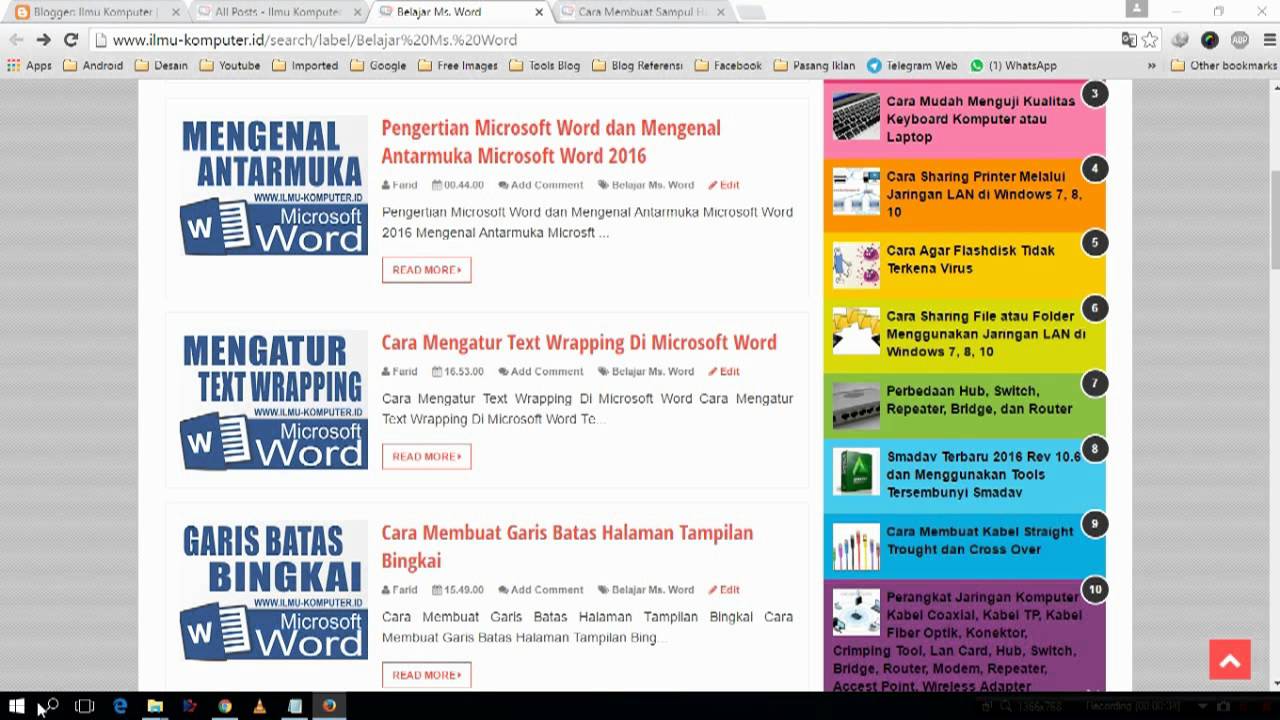Open the Free Images bookmarks folder
The width and height of the screenshot is (1280, 720).
click(457, 65)
